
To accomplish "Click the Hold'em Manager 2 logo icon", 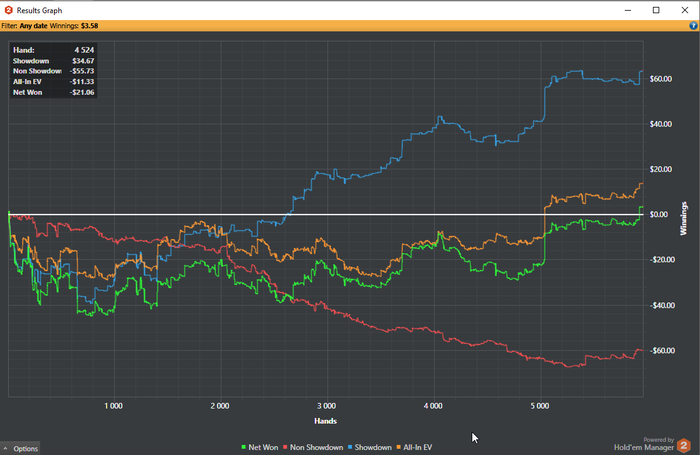I will click(x=683, y=445).
